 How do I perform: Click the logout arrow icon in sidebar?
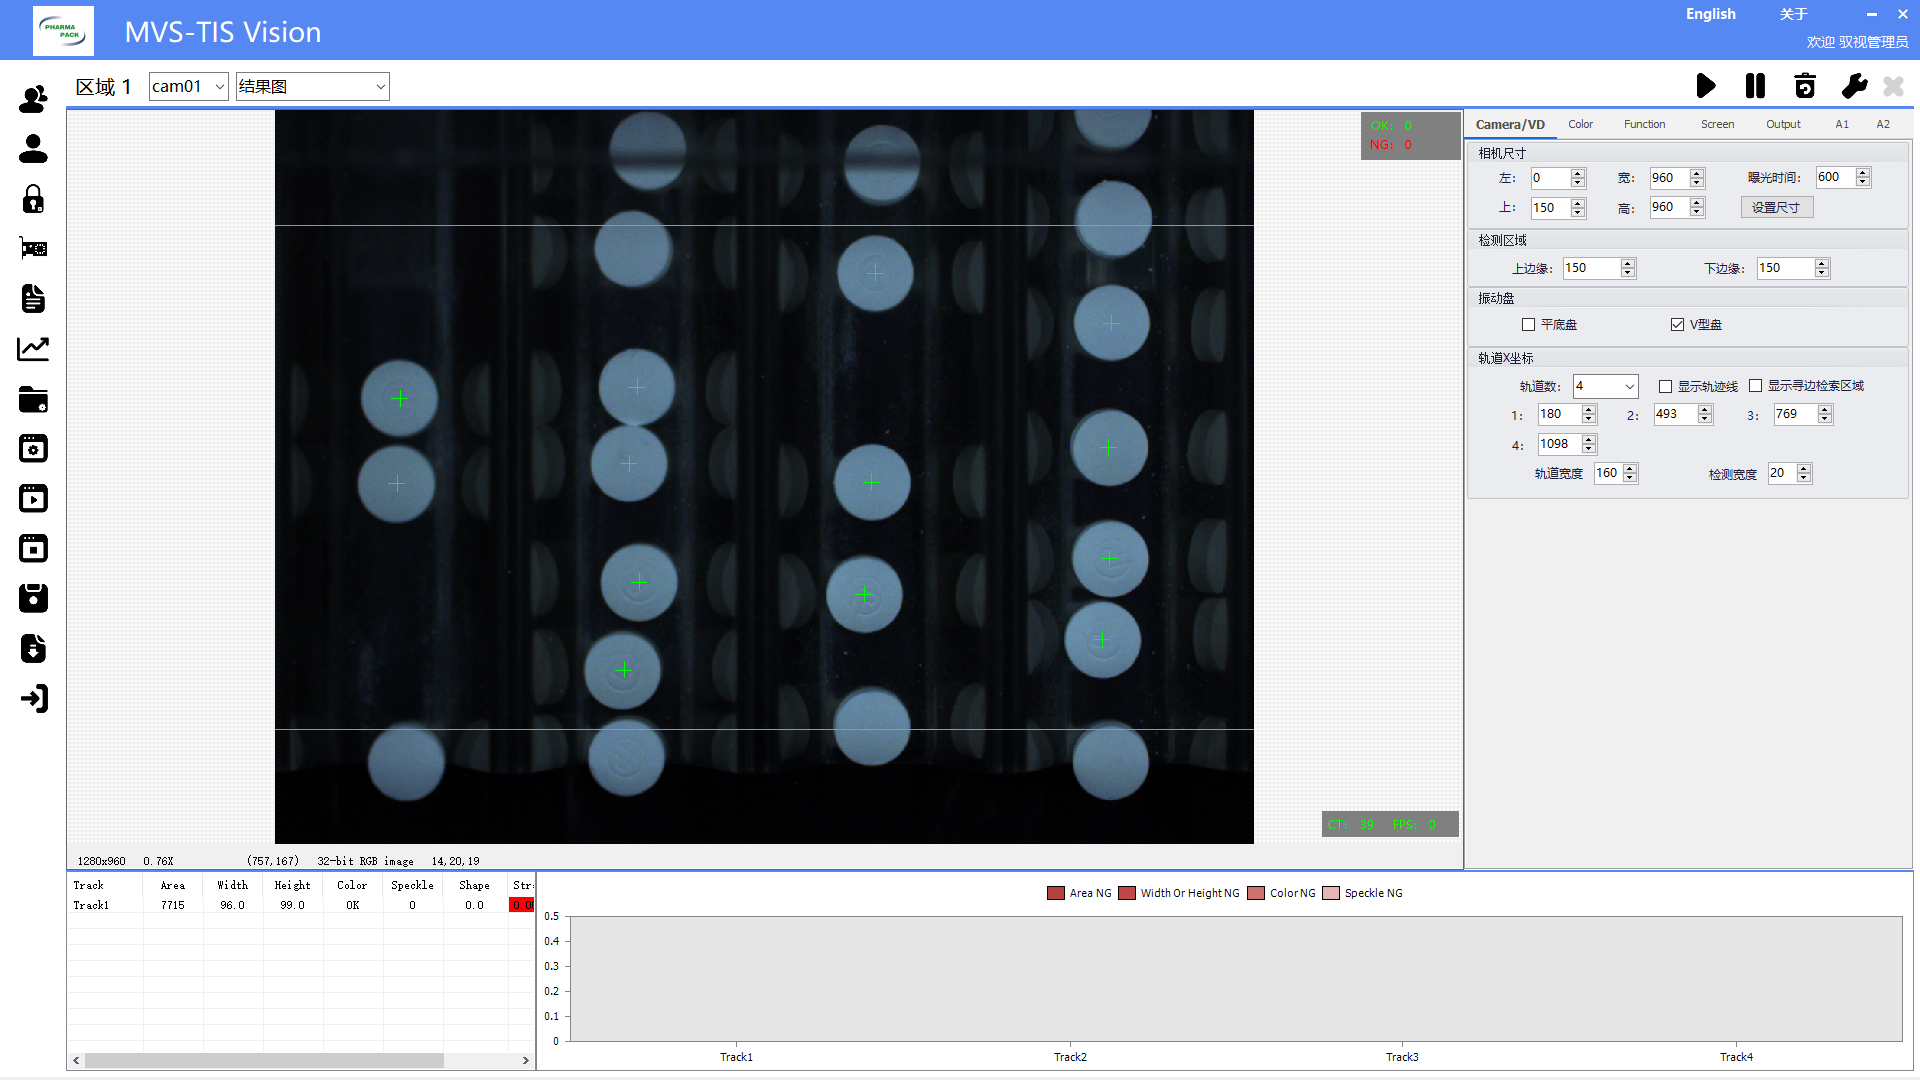pyautogui.click(x=33, y=698)
